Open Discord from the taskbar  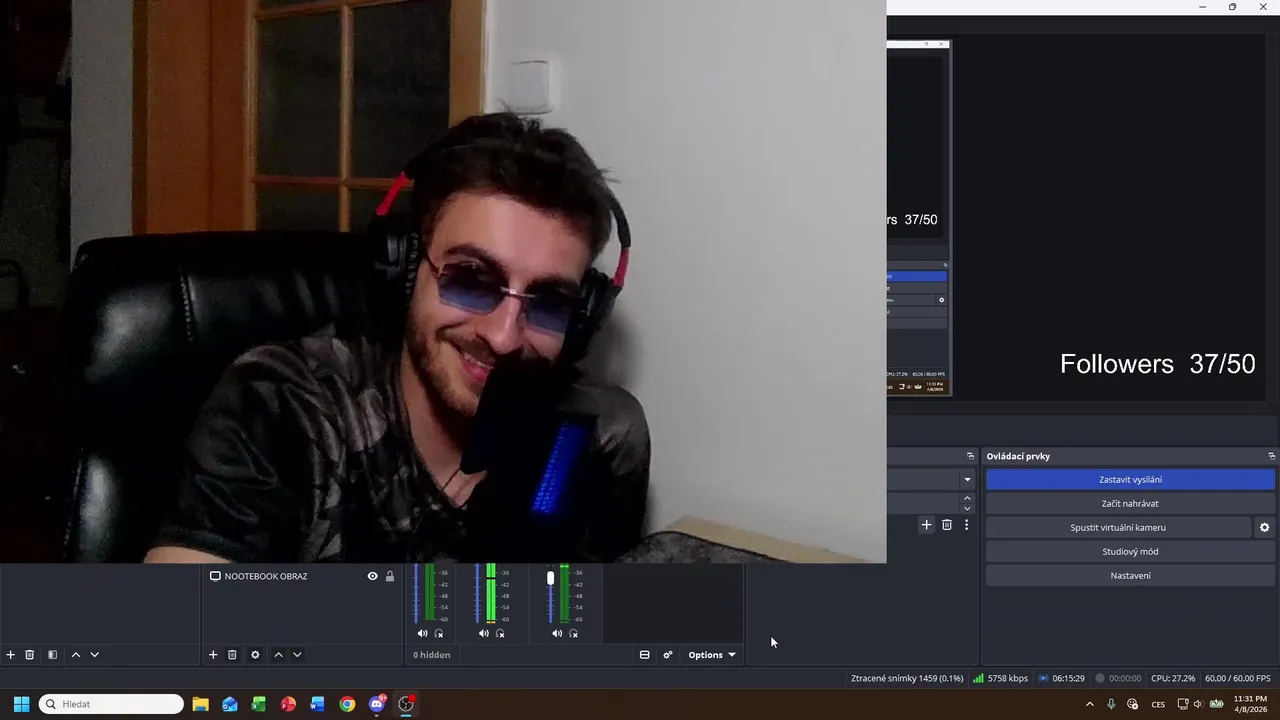pyautogui.click(x=377, y=704)
